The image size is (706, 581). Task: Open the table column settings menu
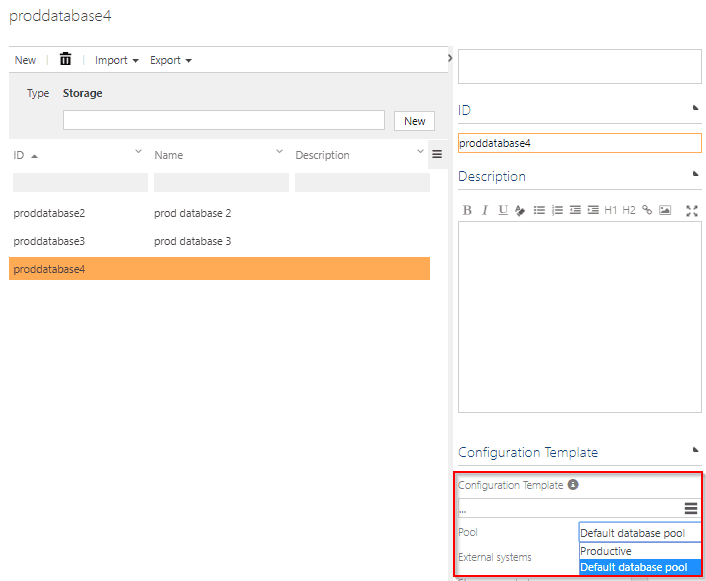pyautogui.click(x=437, y=155)
